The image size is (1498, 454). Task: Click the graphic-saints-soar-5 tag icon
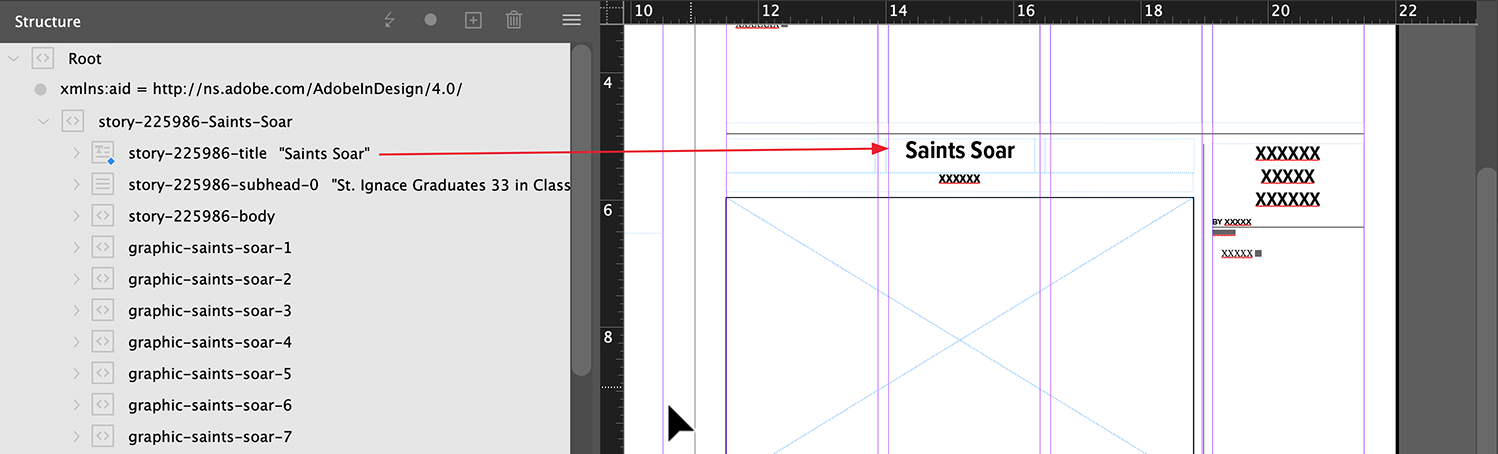[x=103, y=373]
